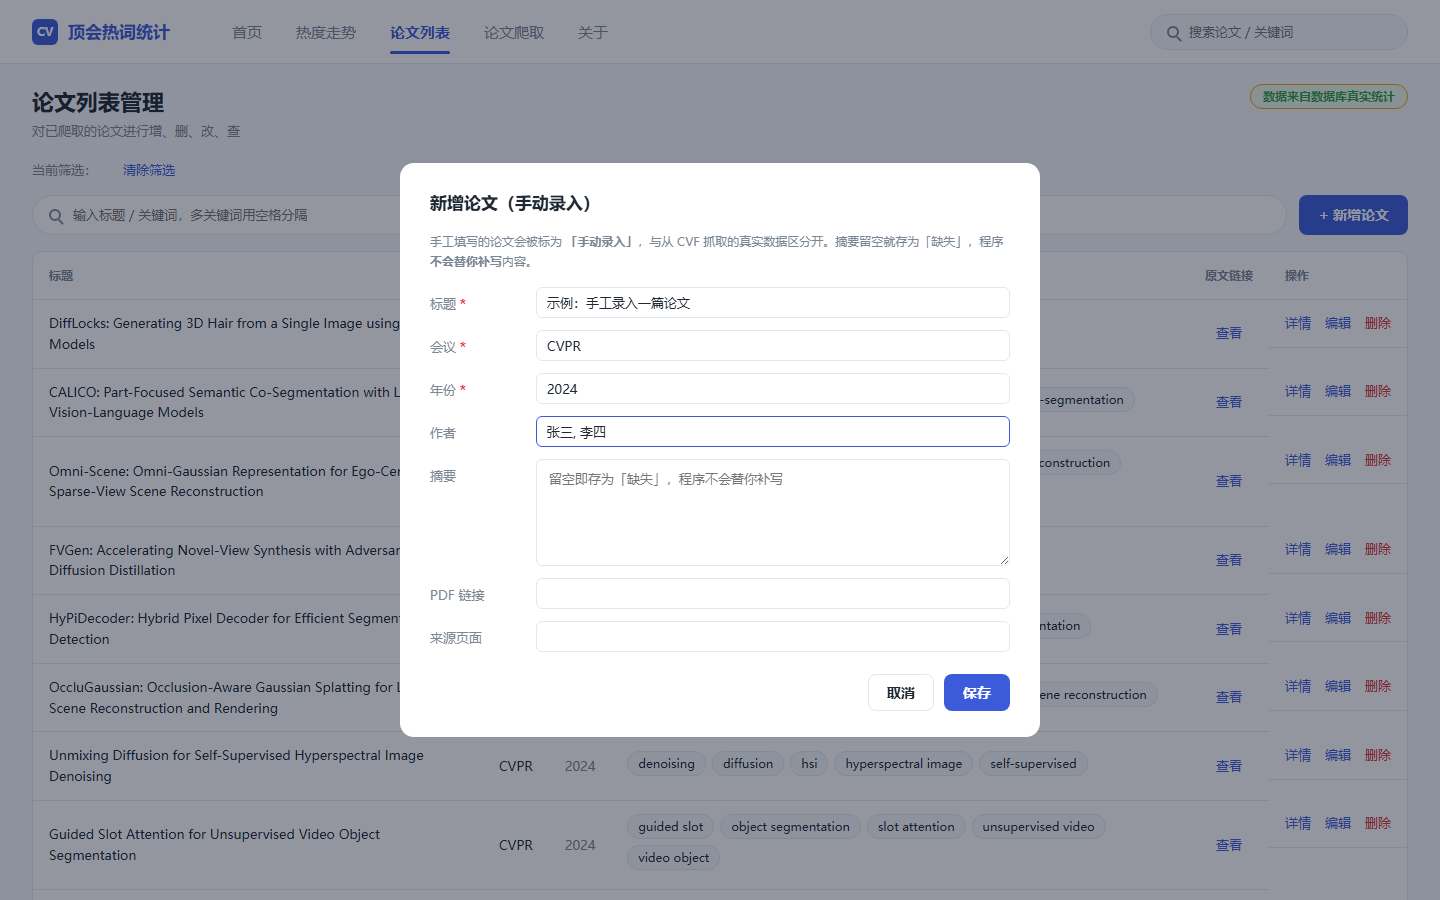Open the 关于 tab

[x=593, y=33]
